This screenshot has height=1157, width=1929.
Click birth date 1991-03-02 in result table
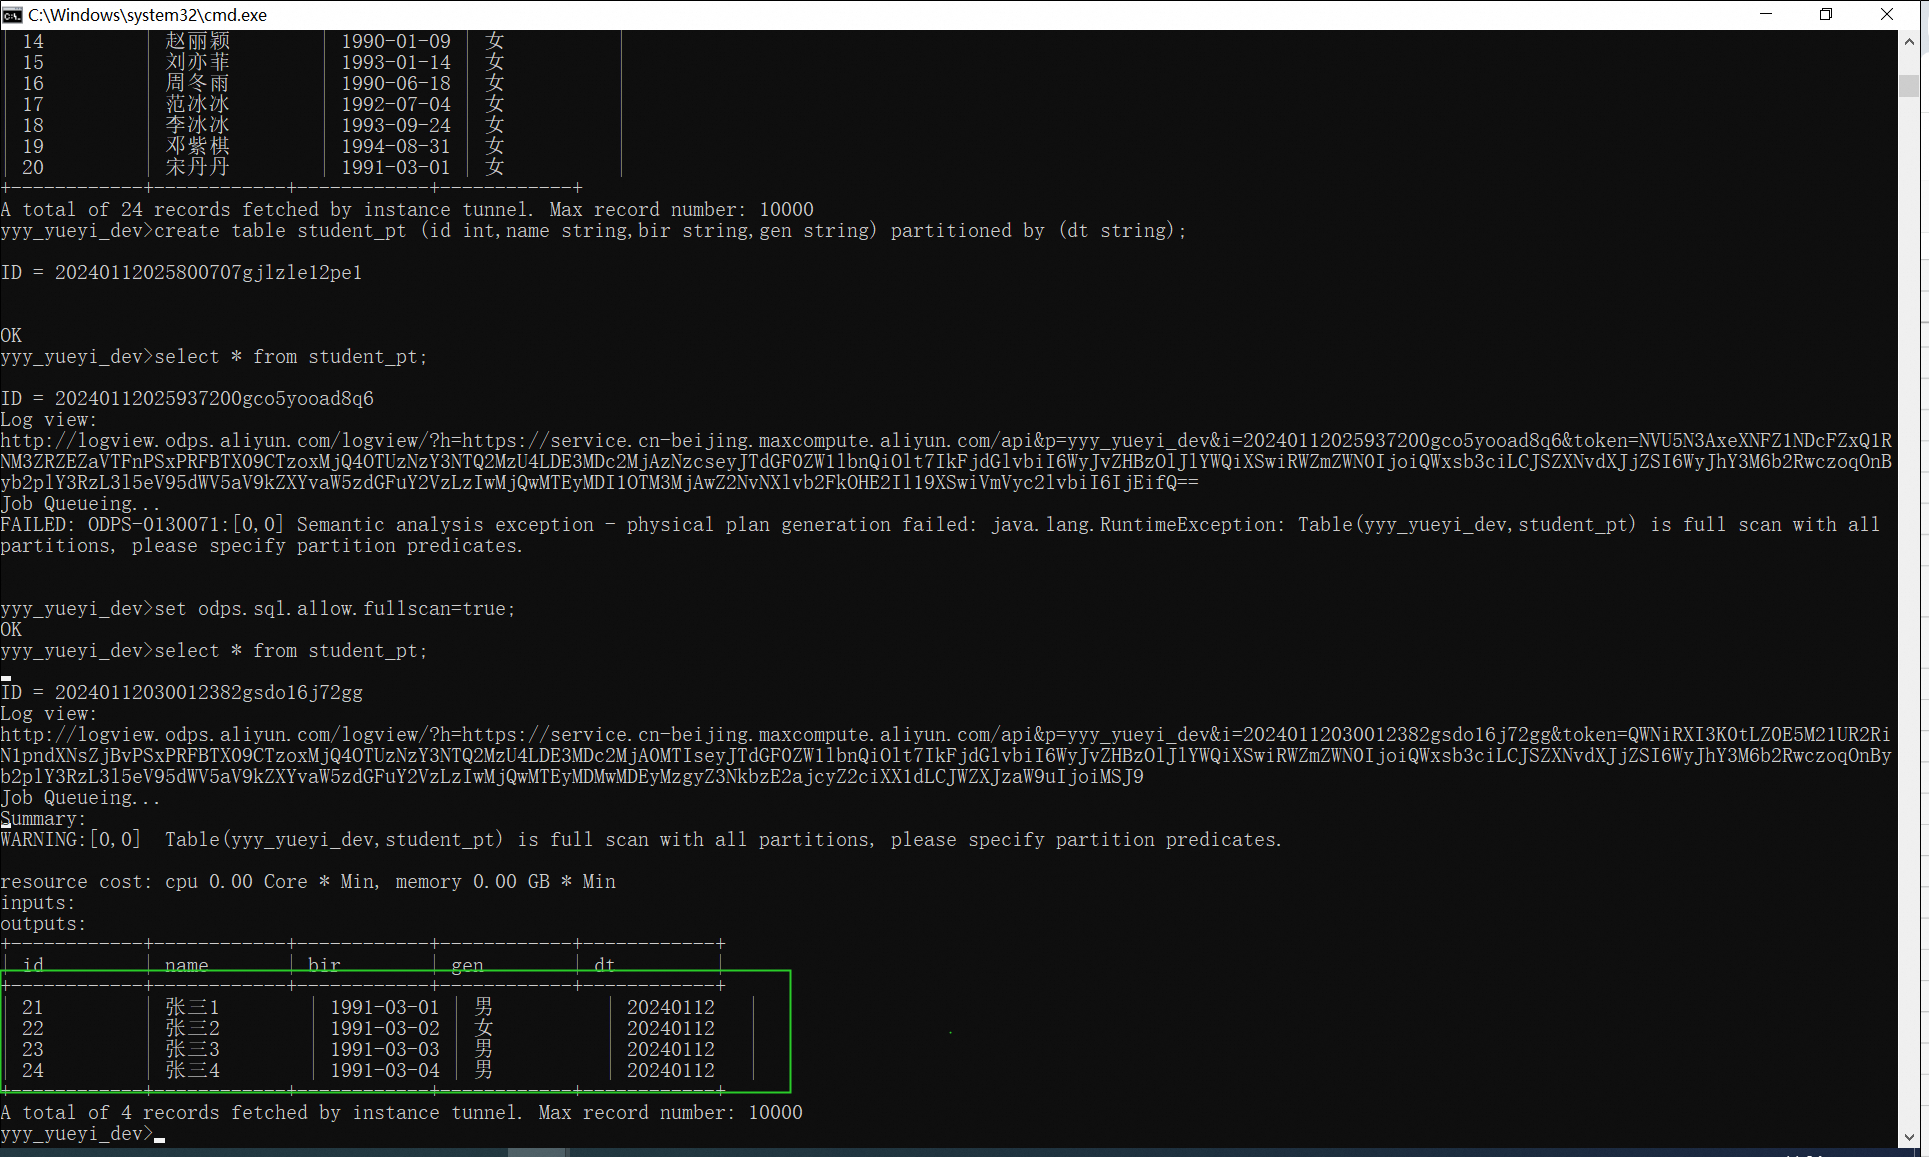pyautogui.click(x=385, y=1028)
